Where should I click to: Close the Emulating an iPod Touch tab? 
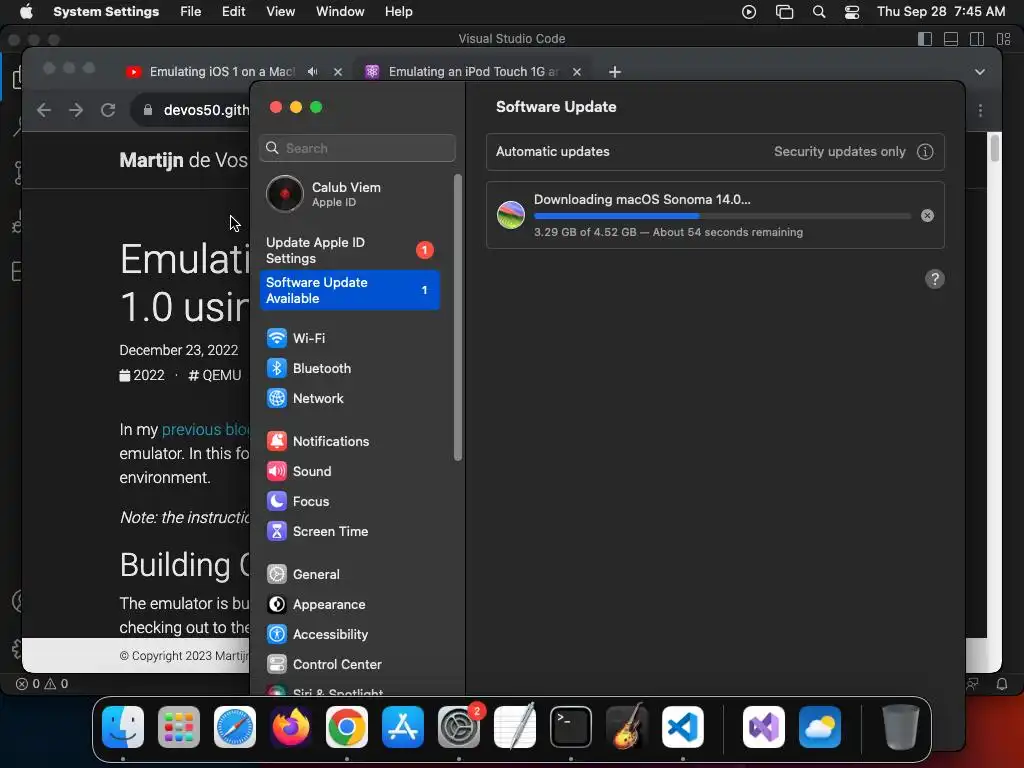[577, 72]
